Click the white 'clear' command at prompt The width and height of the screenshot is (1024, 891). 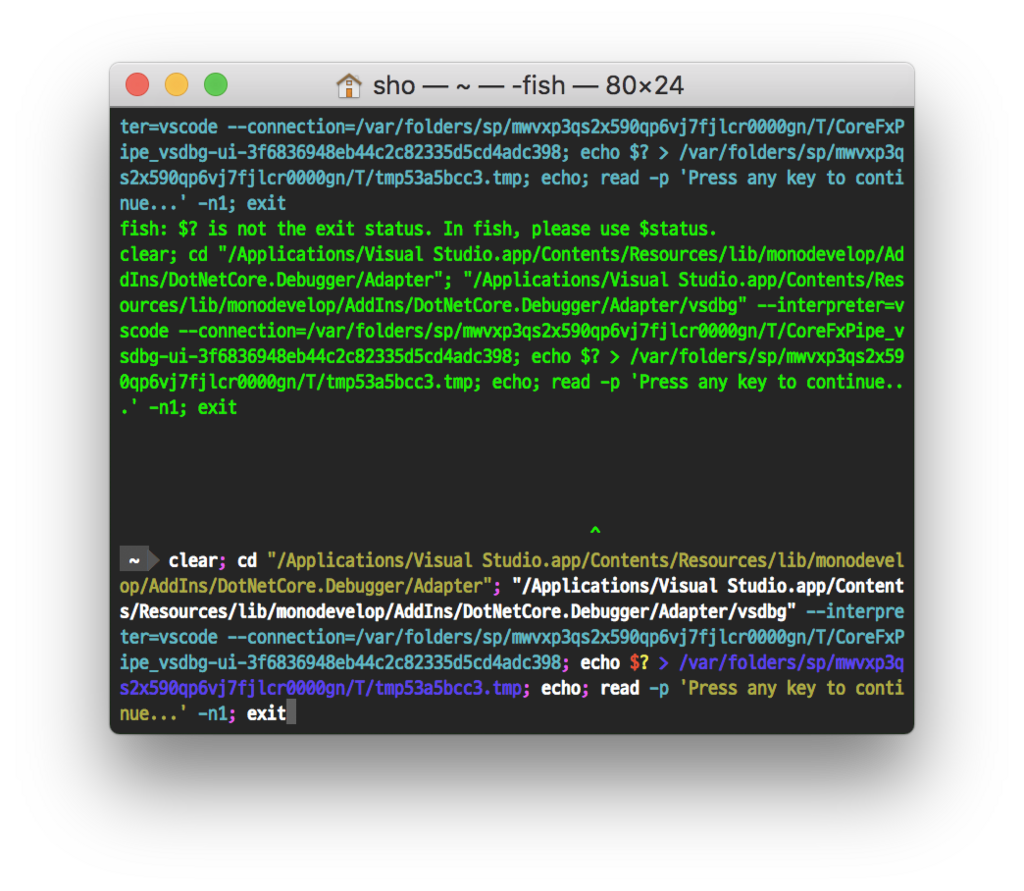[193, 560]
